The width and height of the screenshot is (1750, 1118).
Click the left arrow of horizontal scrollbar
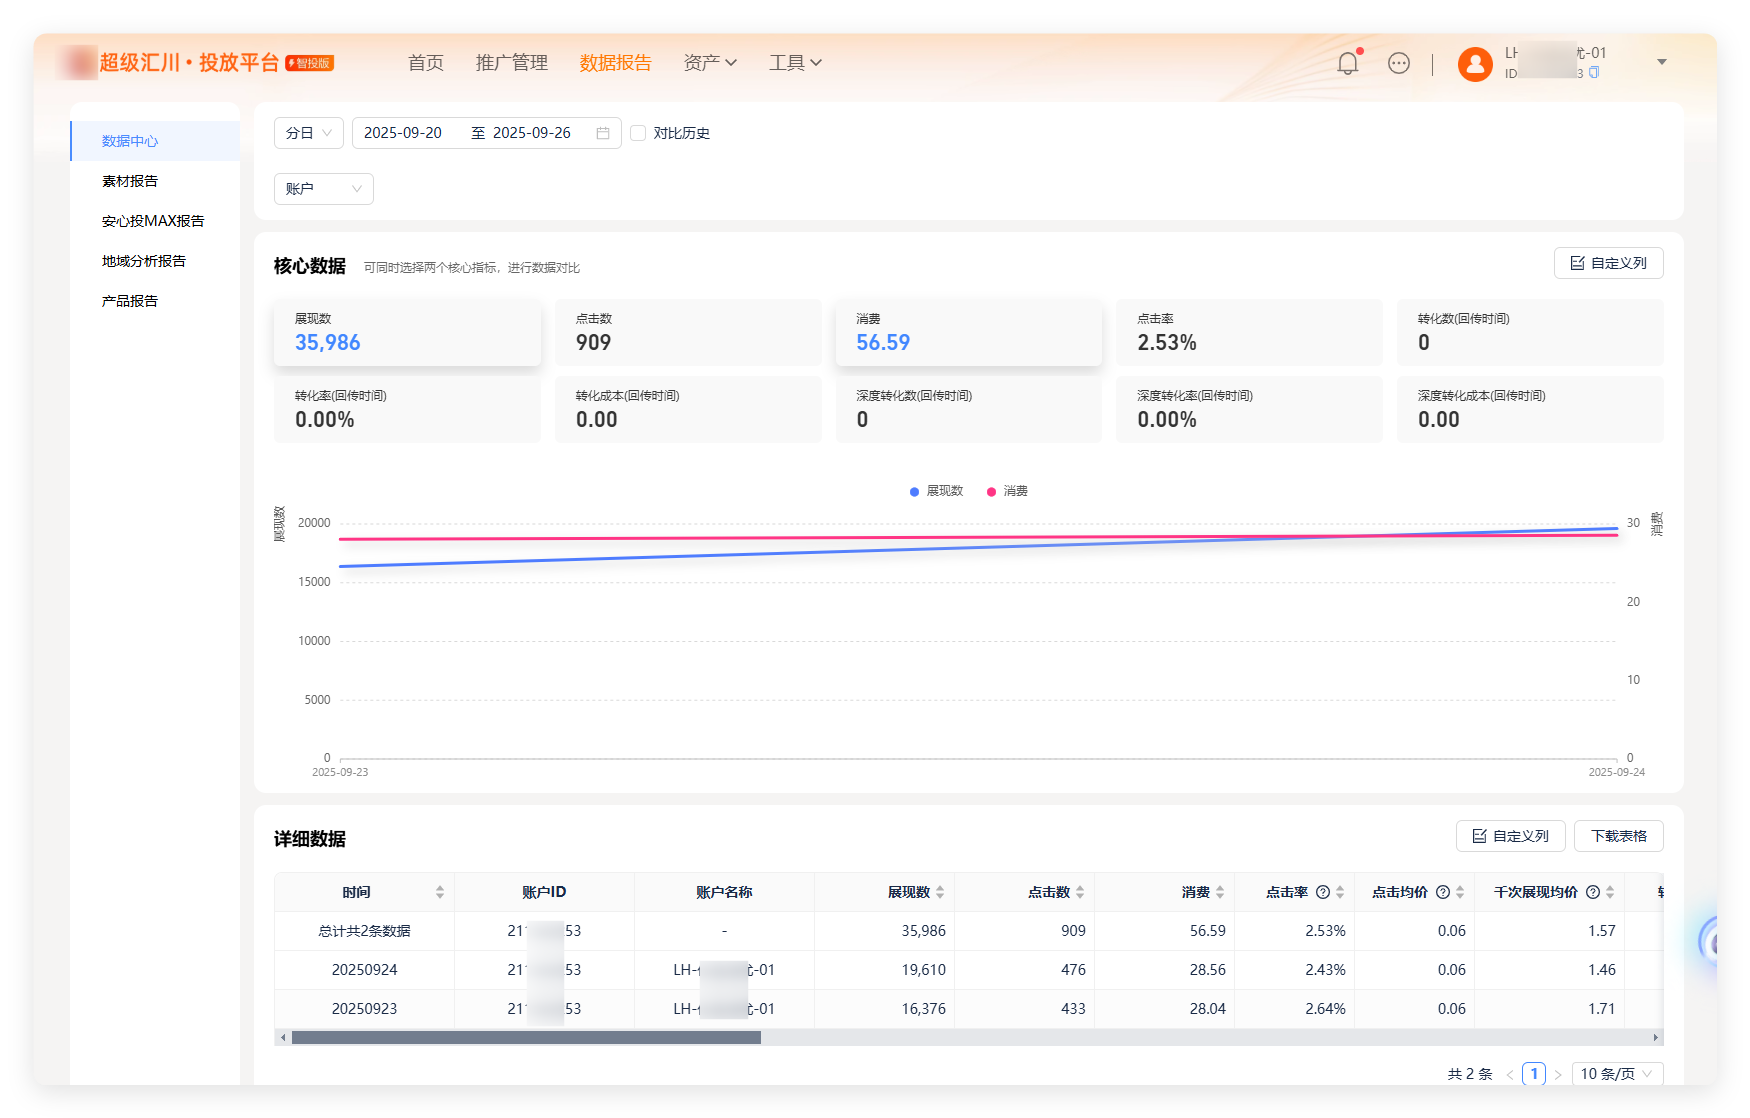pyautogui.click(x=283, y=1038)
